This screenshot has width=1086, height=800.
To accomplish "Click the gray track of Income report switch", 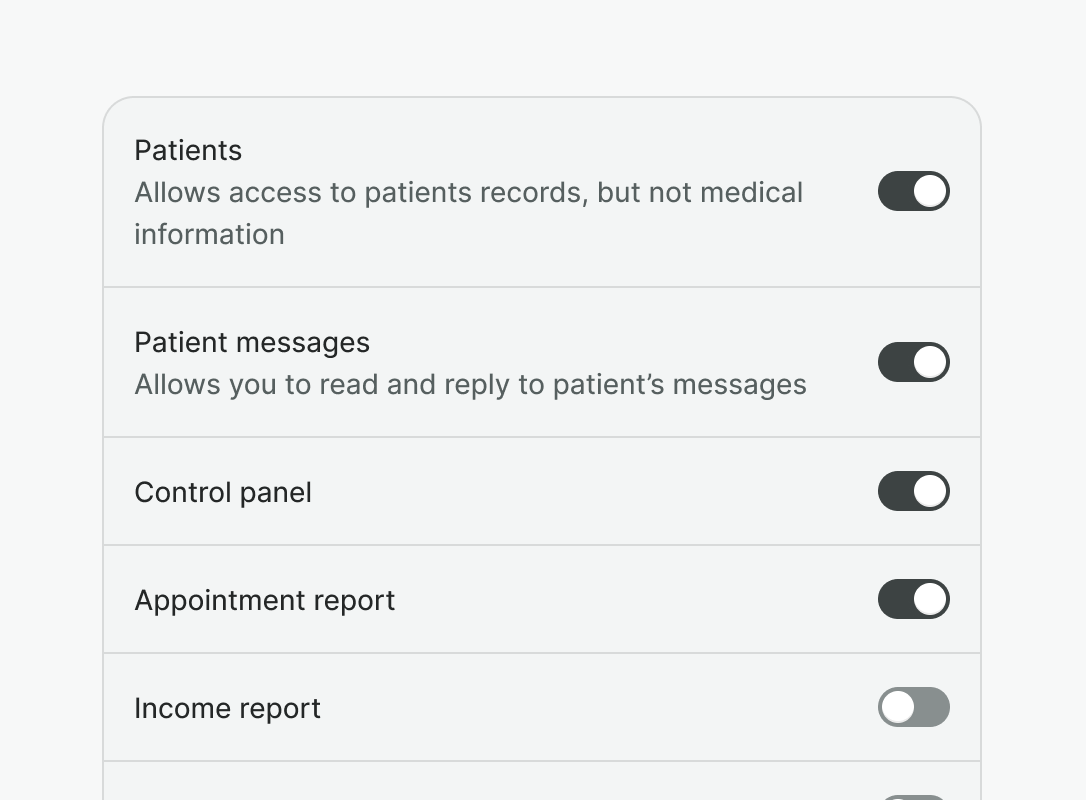I will tap(932, 707).
